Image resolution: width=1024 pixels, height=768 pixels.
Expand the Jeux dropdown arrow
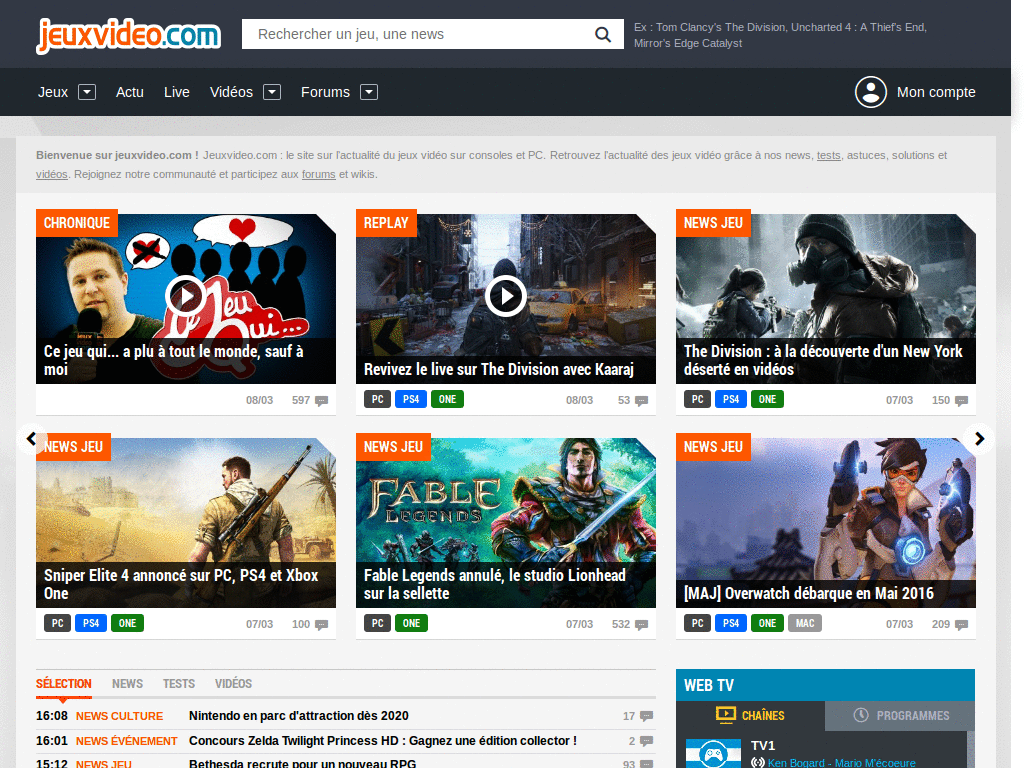87,92
